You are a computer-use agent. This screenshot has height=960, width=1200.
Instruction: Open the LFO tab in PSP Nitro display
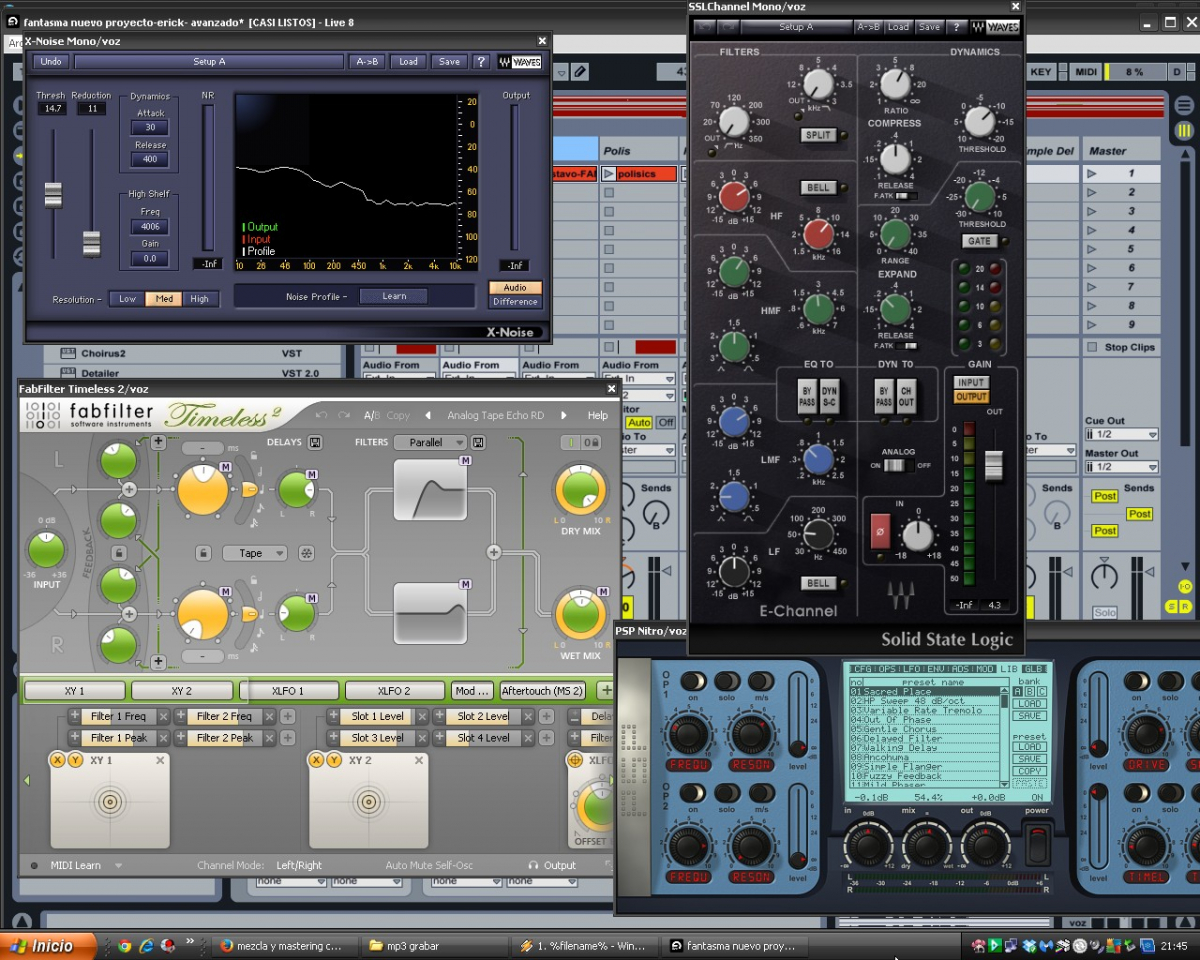coord(913,669)
